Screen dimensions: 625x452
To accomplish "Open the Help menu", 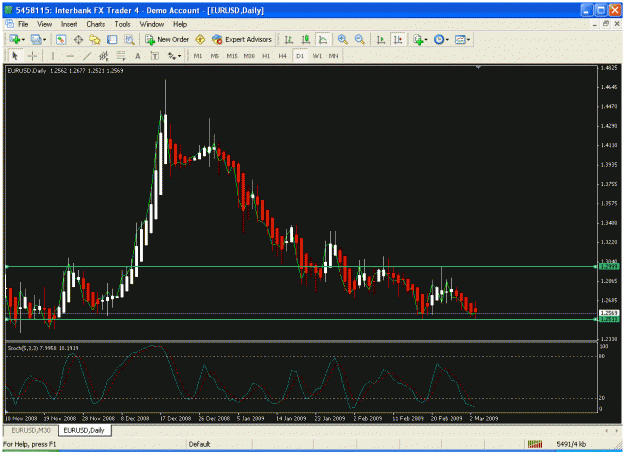I will [180, 24].
